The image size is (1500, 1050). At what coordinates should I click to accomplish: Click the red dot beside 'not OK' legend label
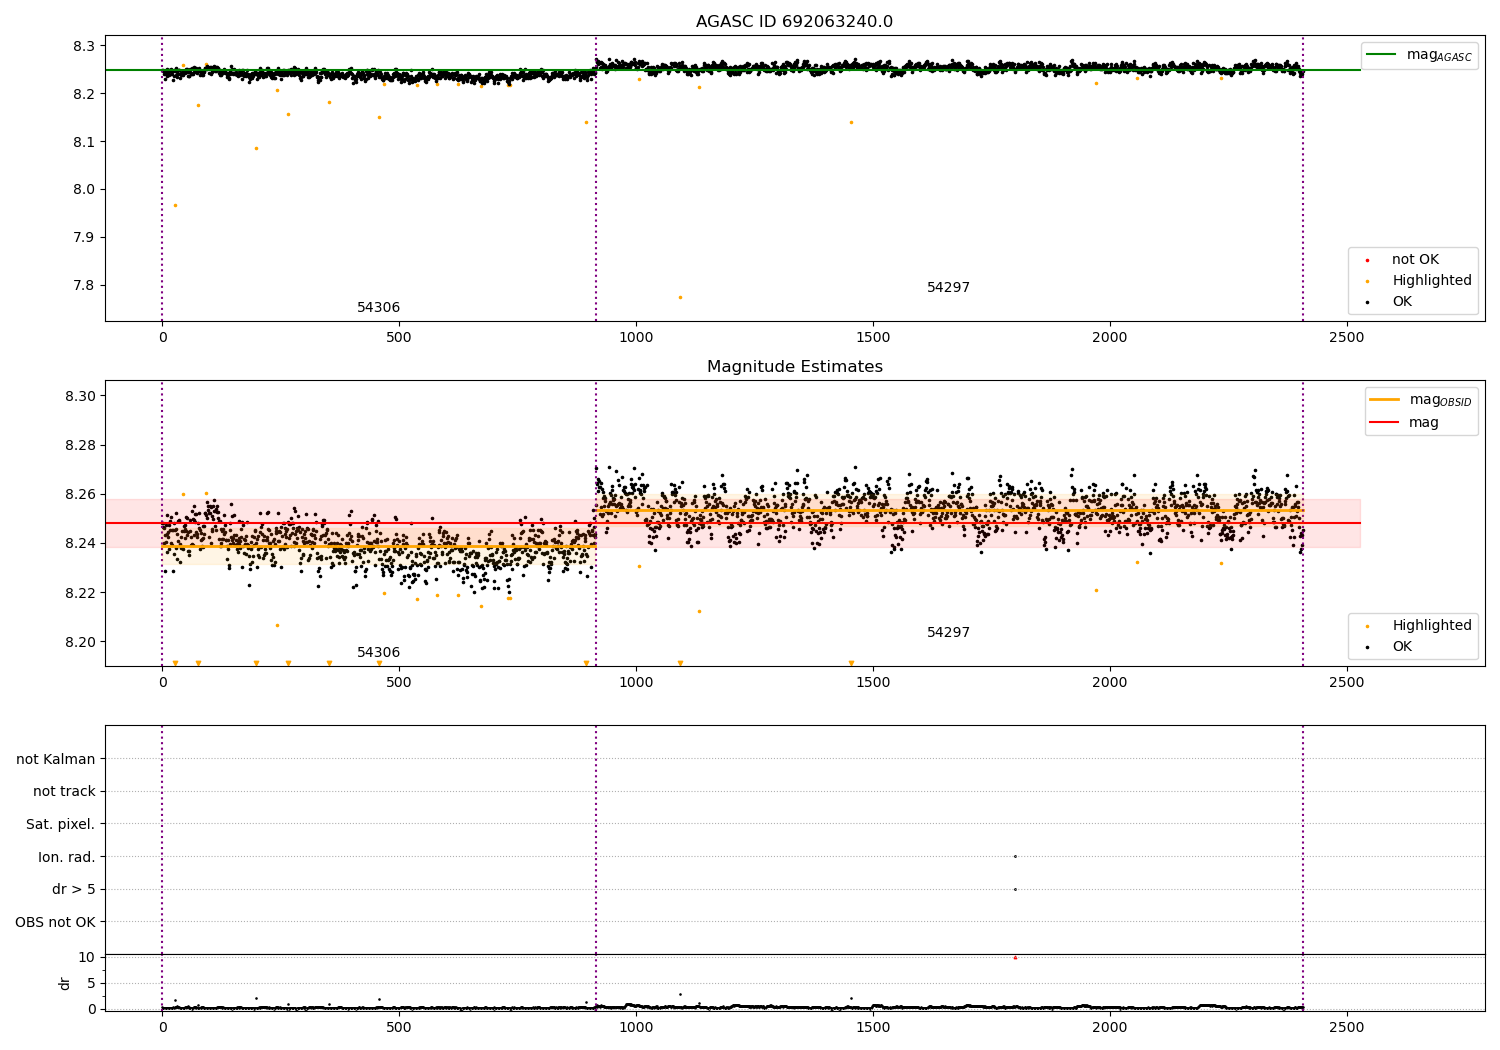point(1367,260)
